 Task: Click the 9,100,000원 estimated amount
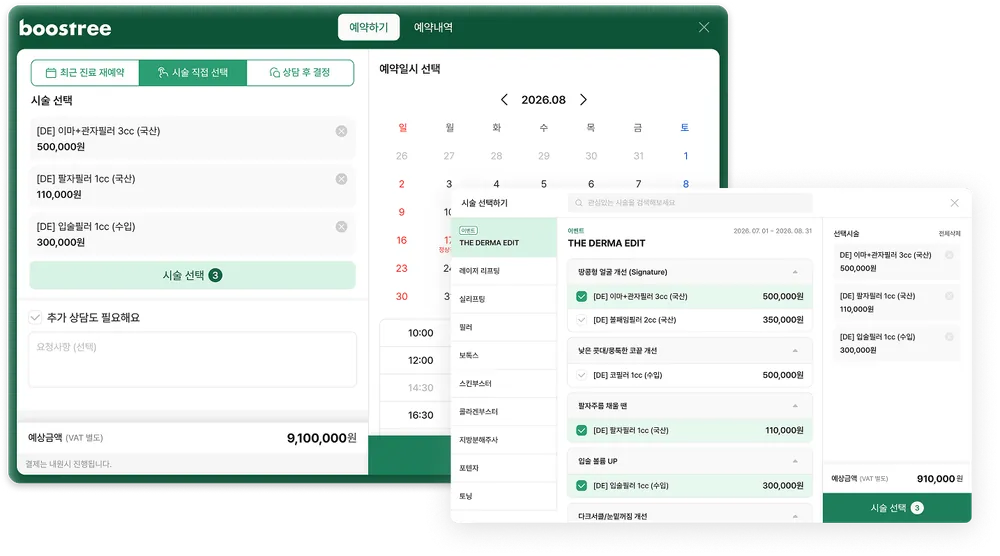pyautogui.click(x=321, y=438)
